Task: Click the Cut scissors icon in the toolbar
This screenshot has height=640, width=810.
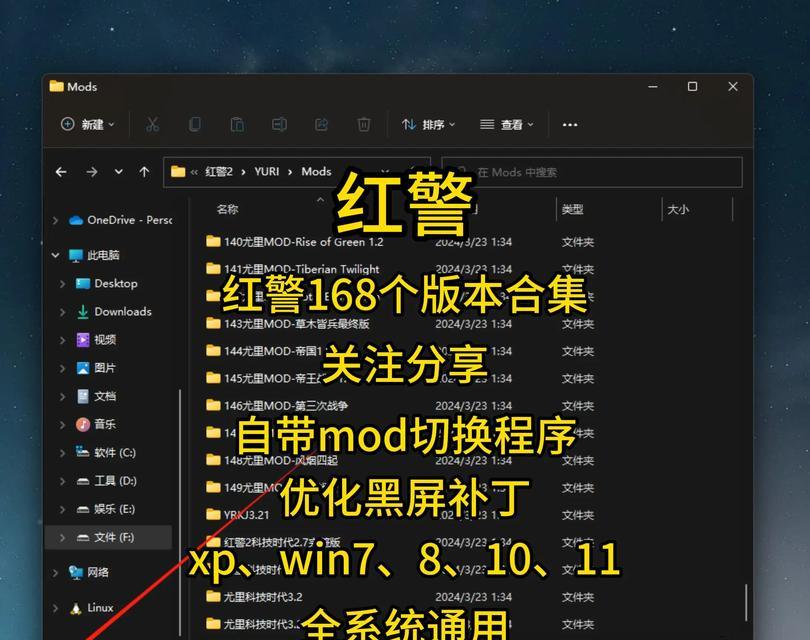Action: click(x=152, y=124)
